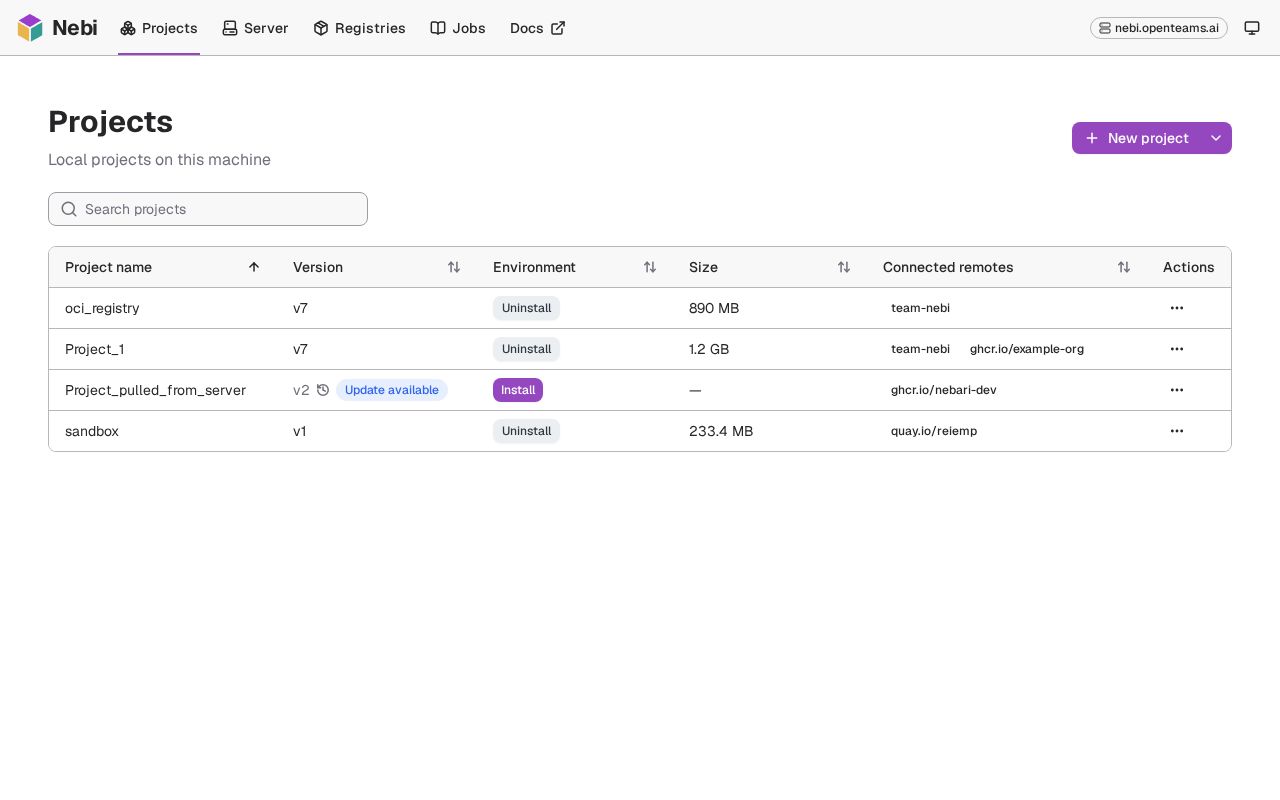Uninstall the Project_1 environment
Screen dimensions: 1280x800
click(x=526, y=349)
